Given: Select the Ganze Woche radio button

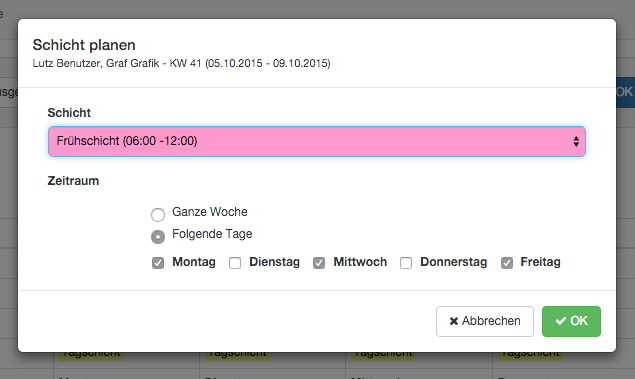Looking at the screenshot, I should [x=158, y=215].
